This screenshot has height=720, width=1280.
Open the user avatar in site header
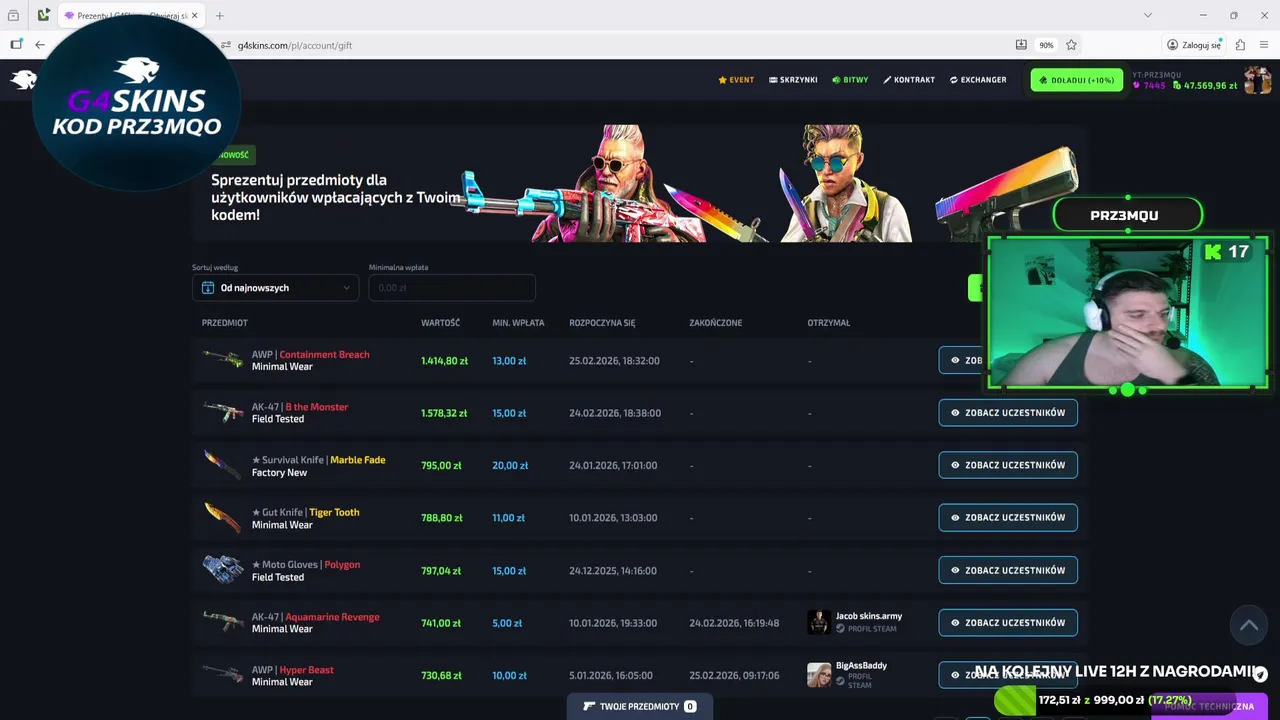pos(1257,80)
